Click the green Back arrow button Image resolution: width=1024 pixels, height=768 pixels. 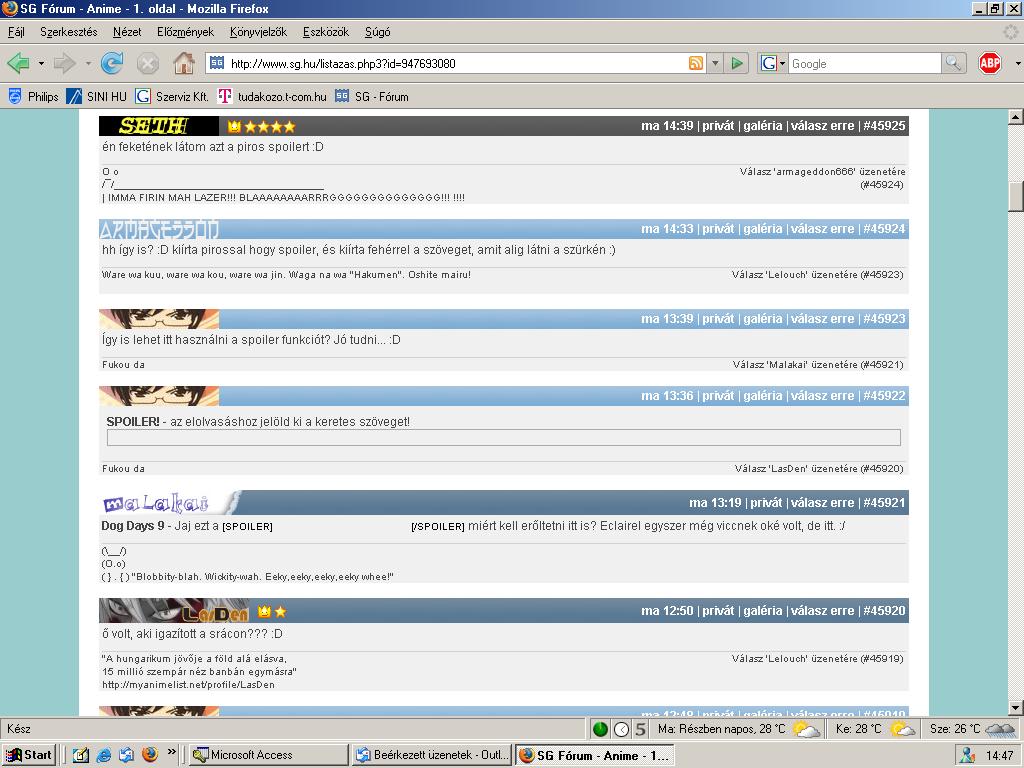(18, 63)
